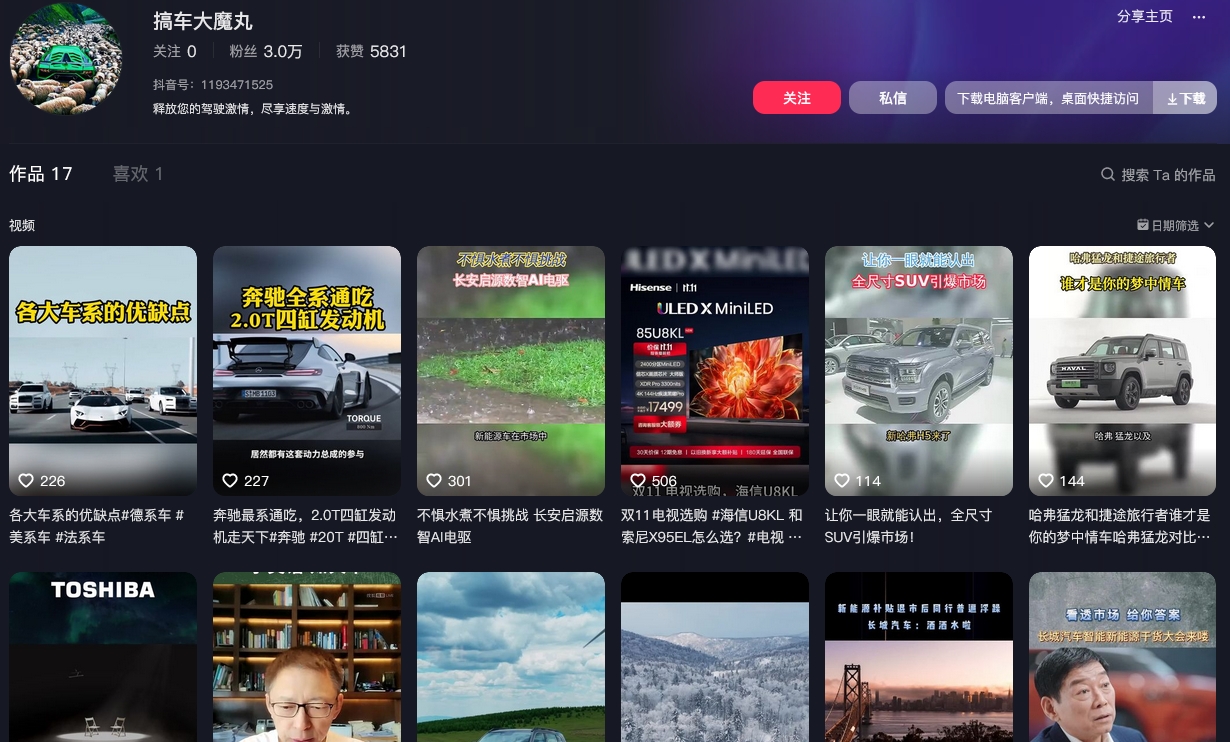The width and height of the screenshot is (1230, 742).
Task: Click the 分享主页 share link
Action: coord(1145,17)
